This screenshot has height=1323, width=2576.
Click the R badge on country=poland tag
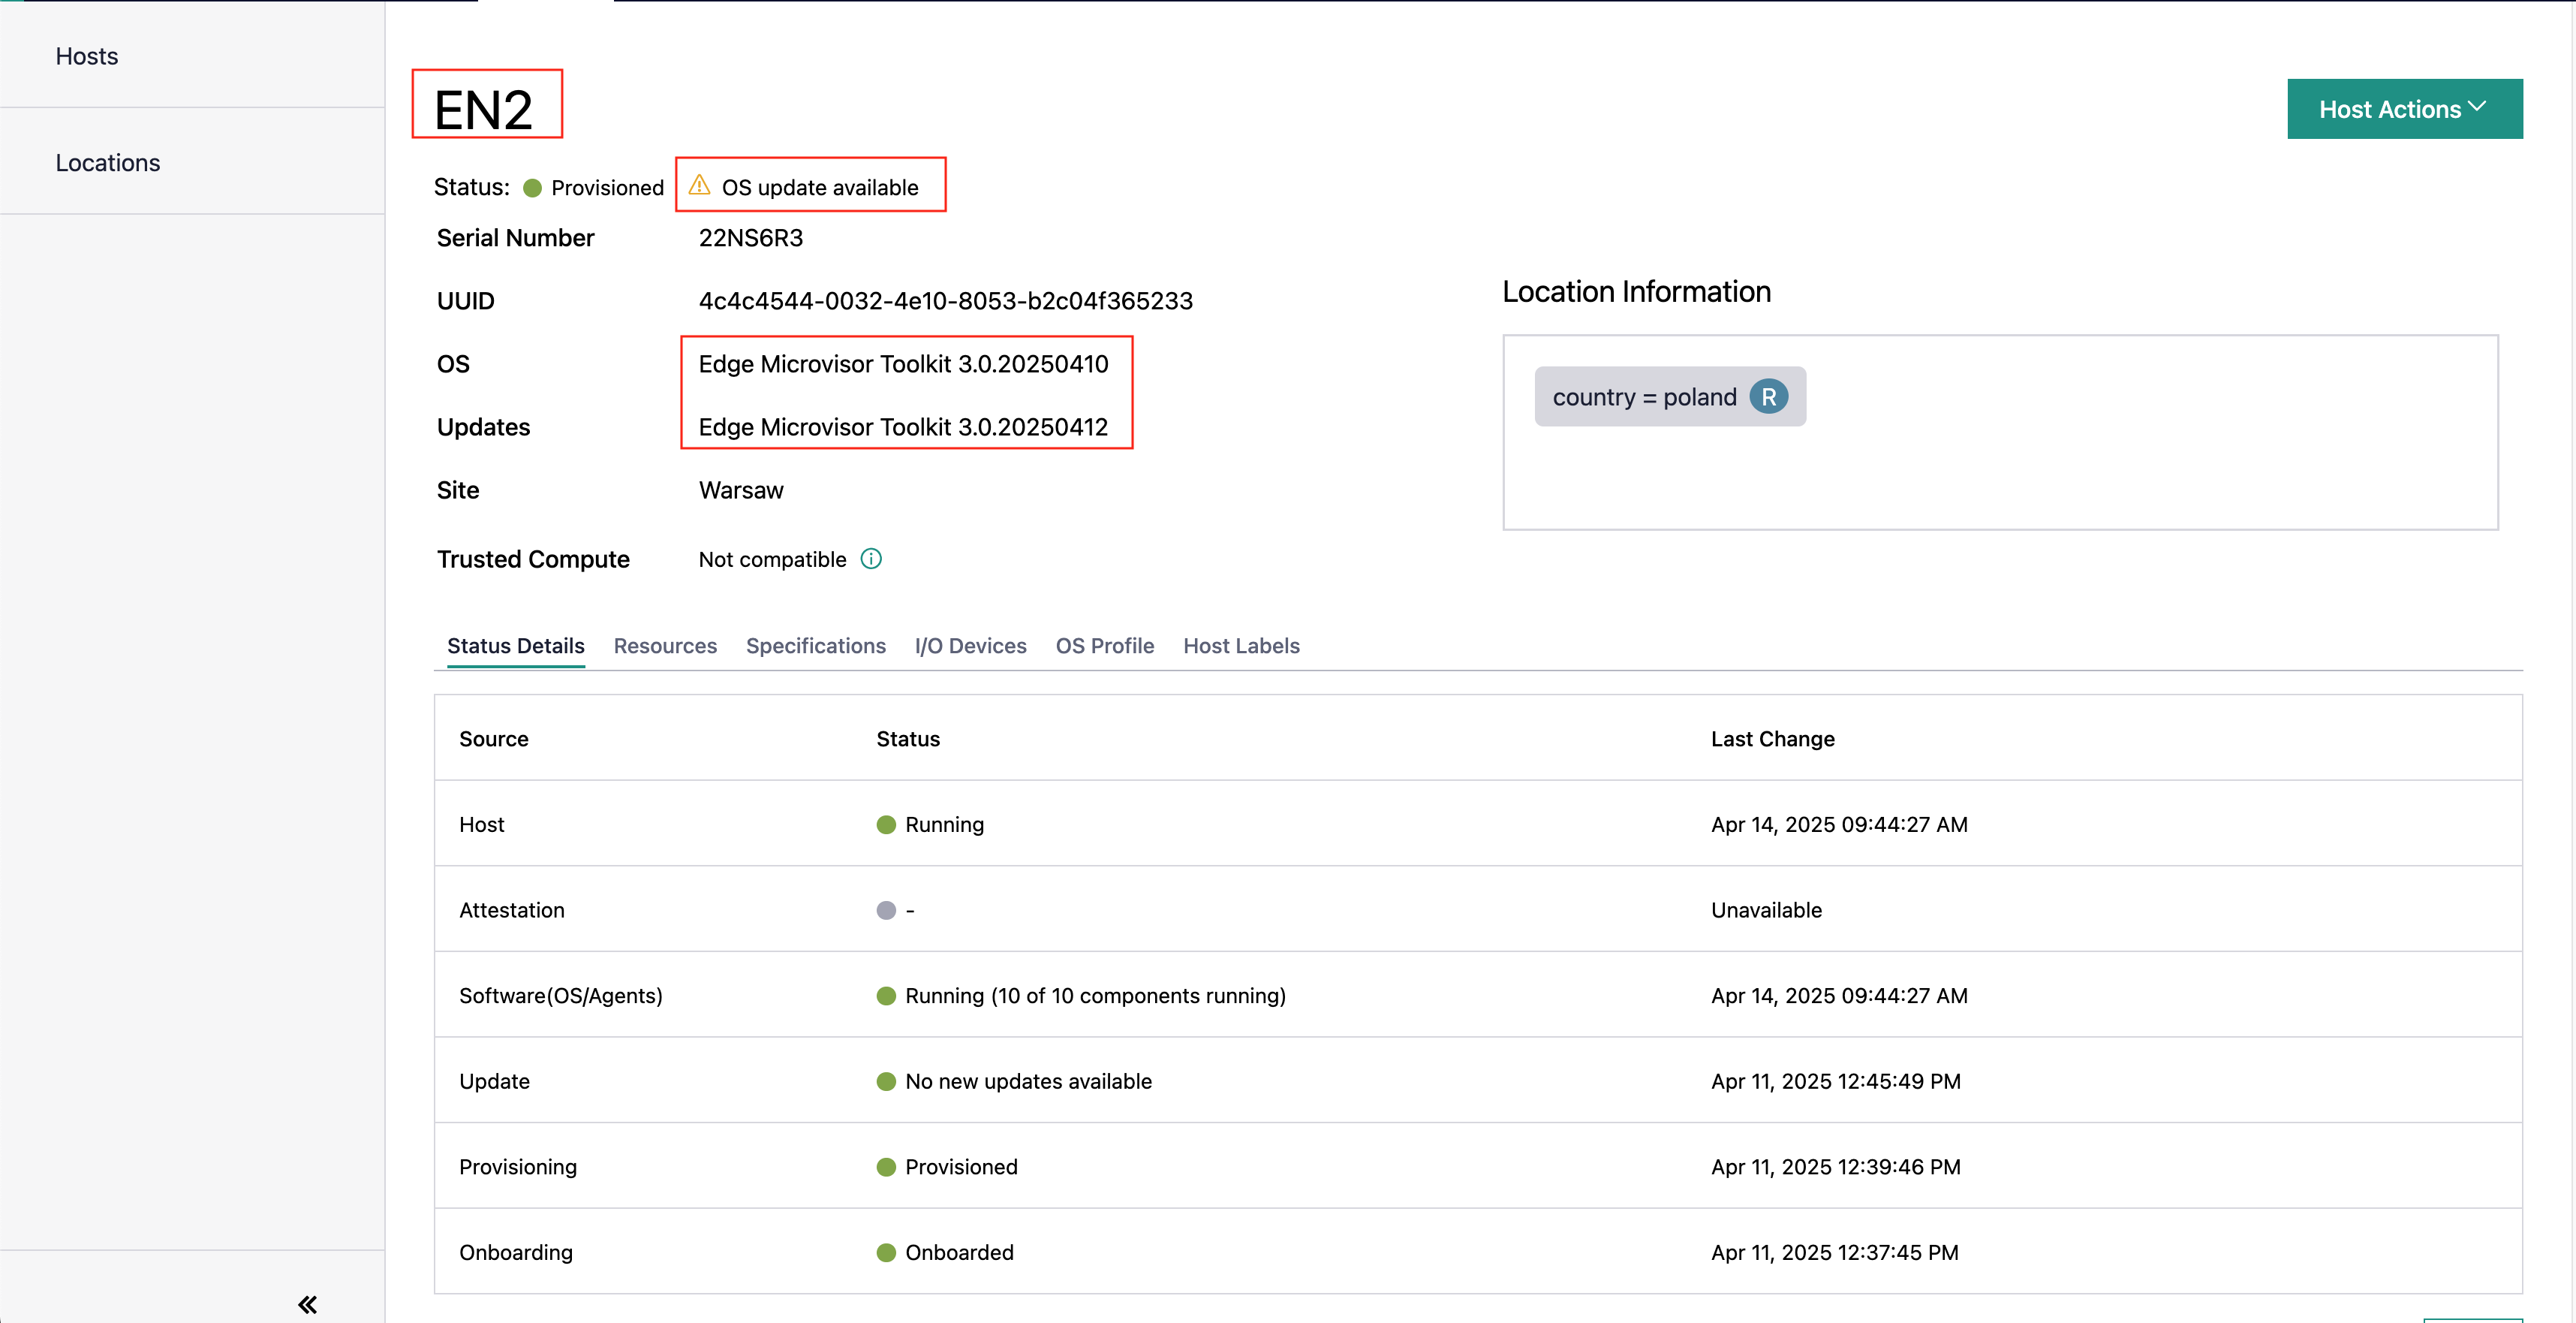(1769, 396)
